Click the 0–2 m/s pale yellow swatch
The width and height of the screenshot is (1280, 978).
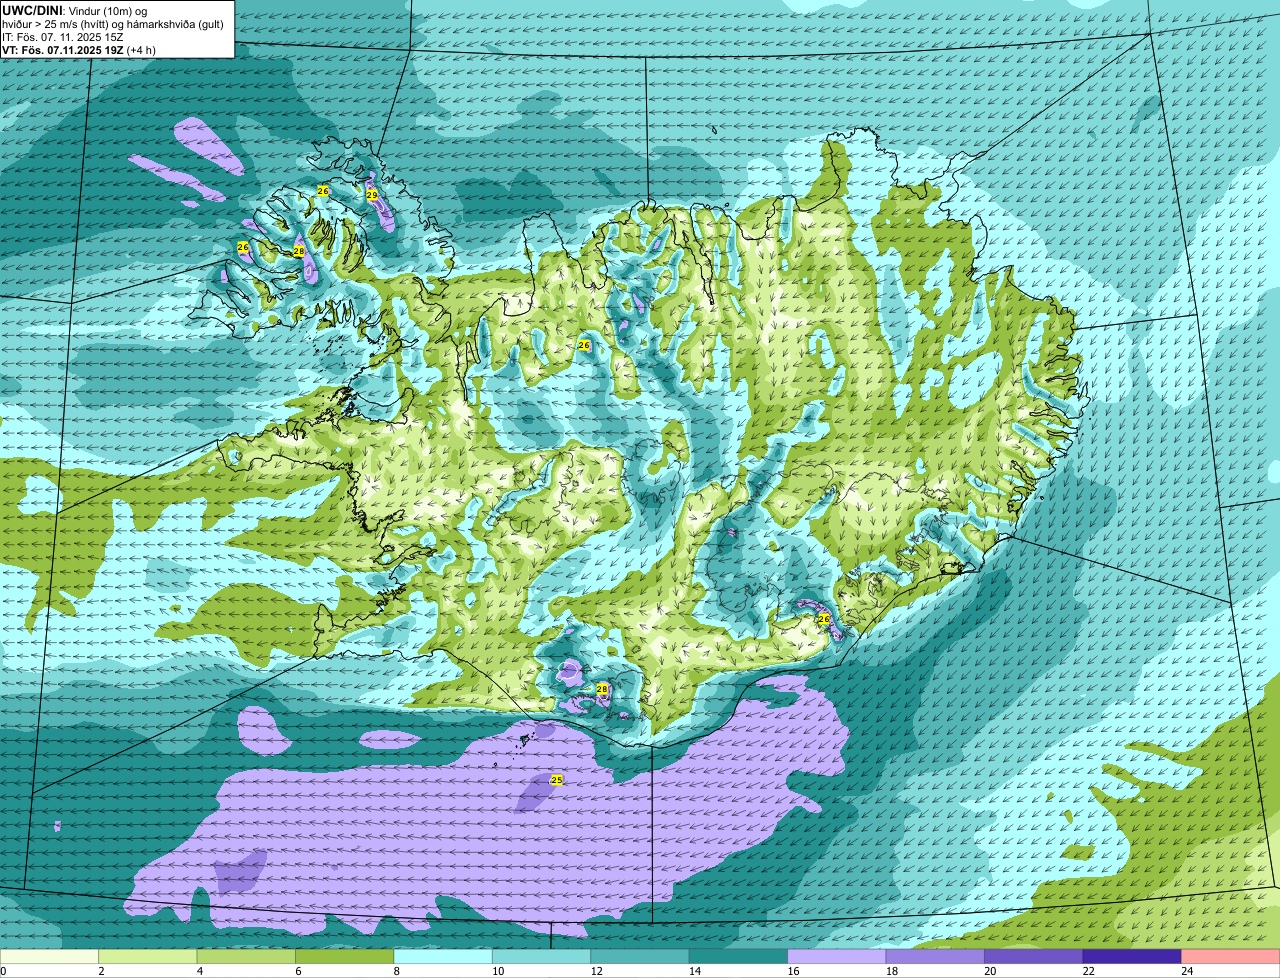tap(50, 956)
